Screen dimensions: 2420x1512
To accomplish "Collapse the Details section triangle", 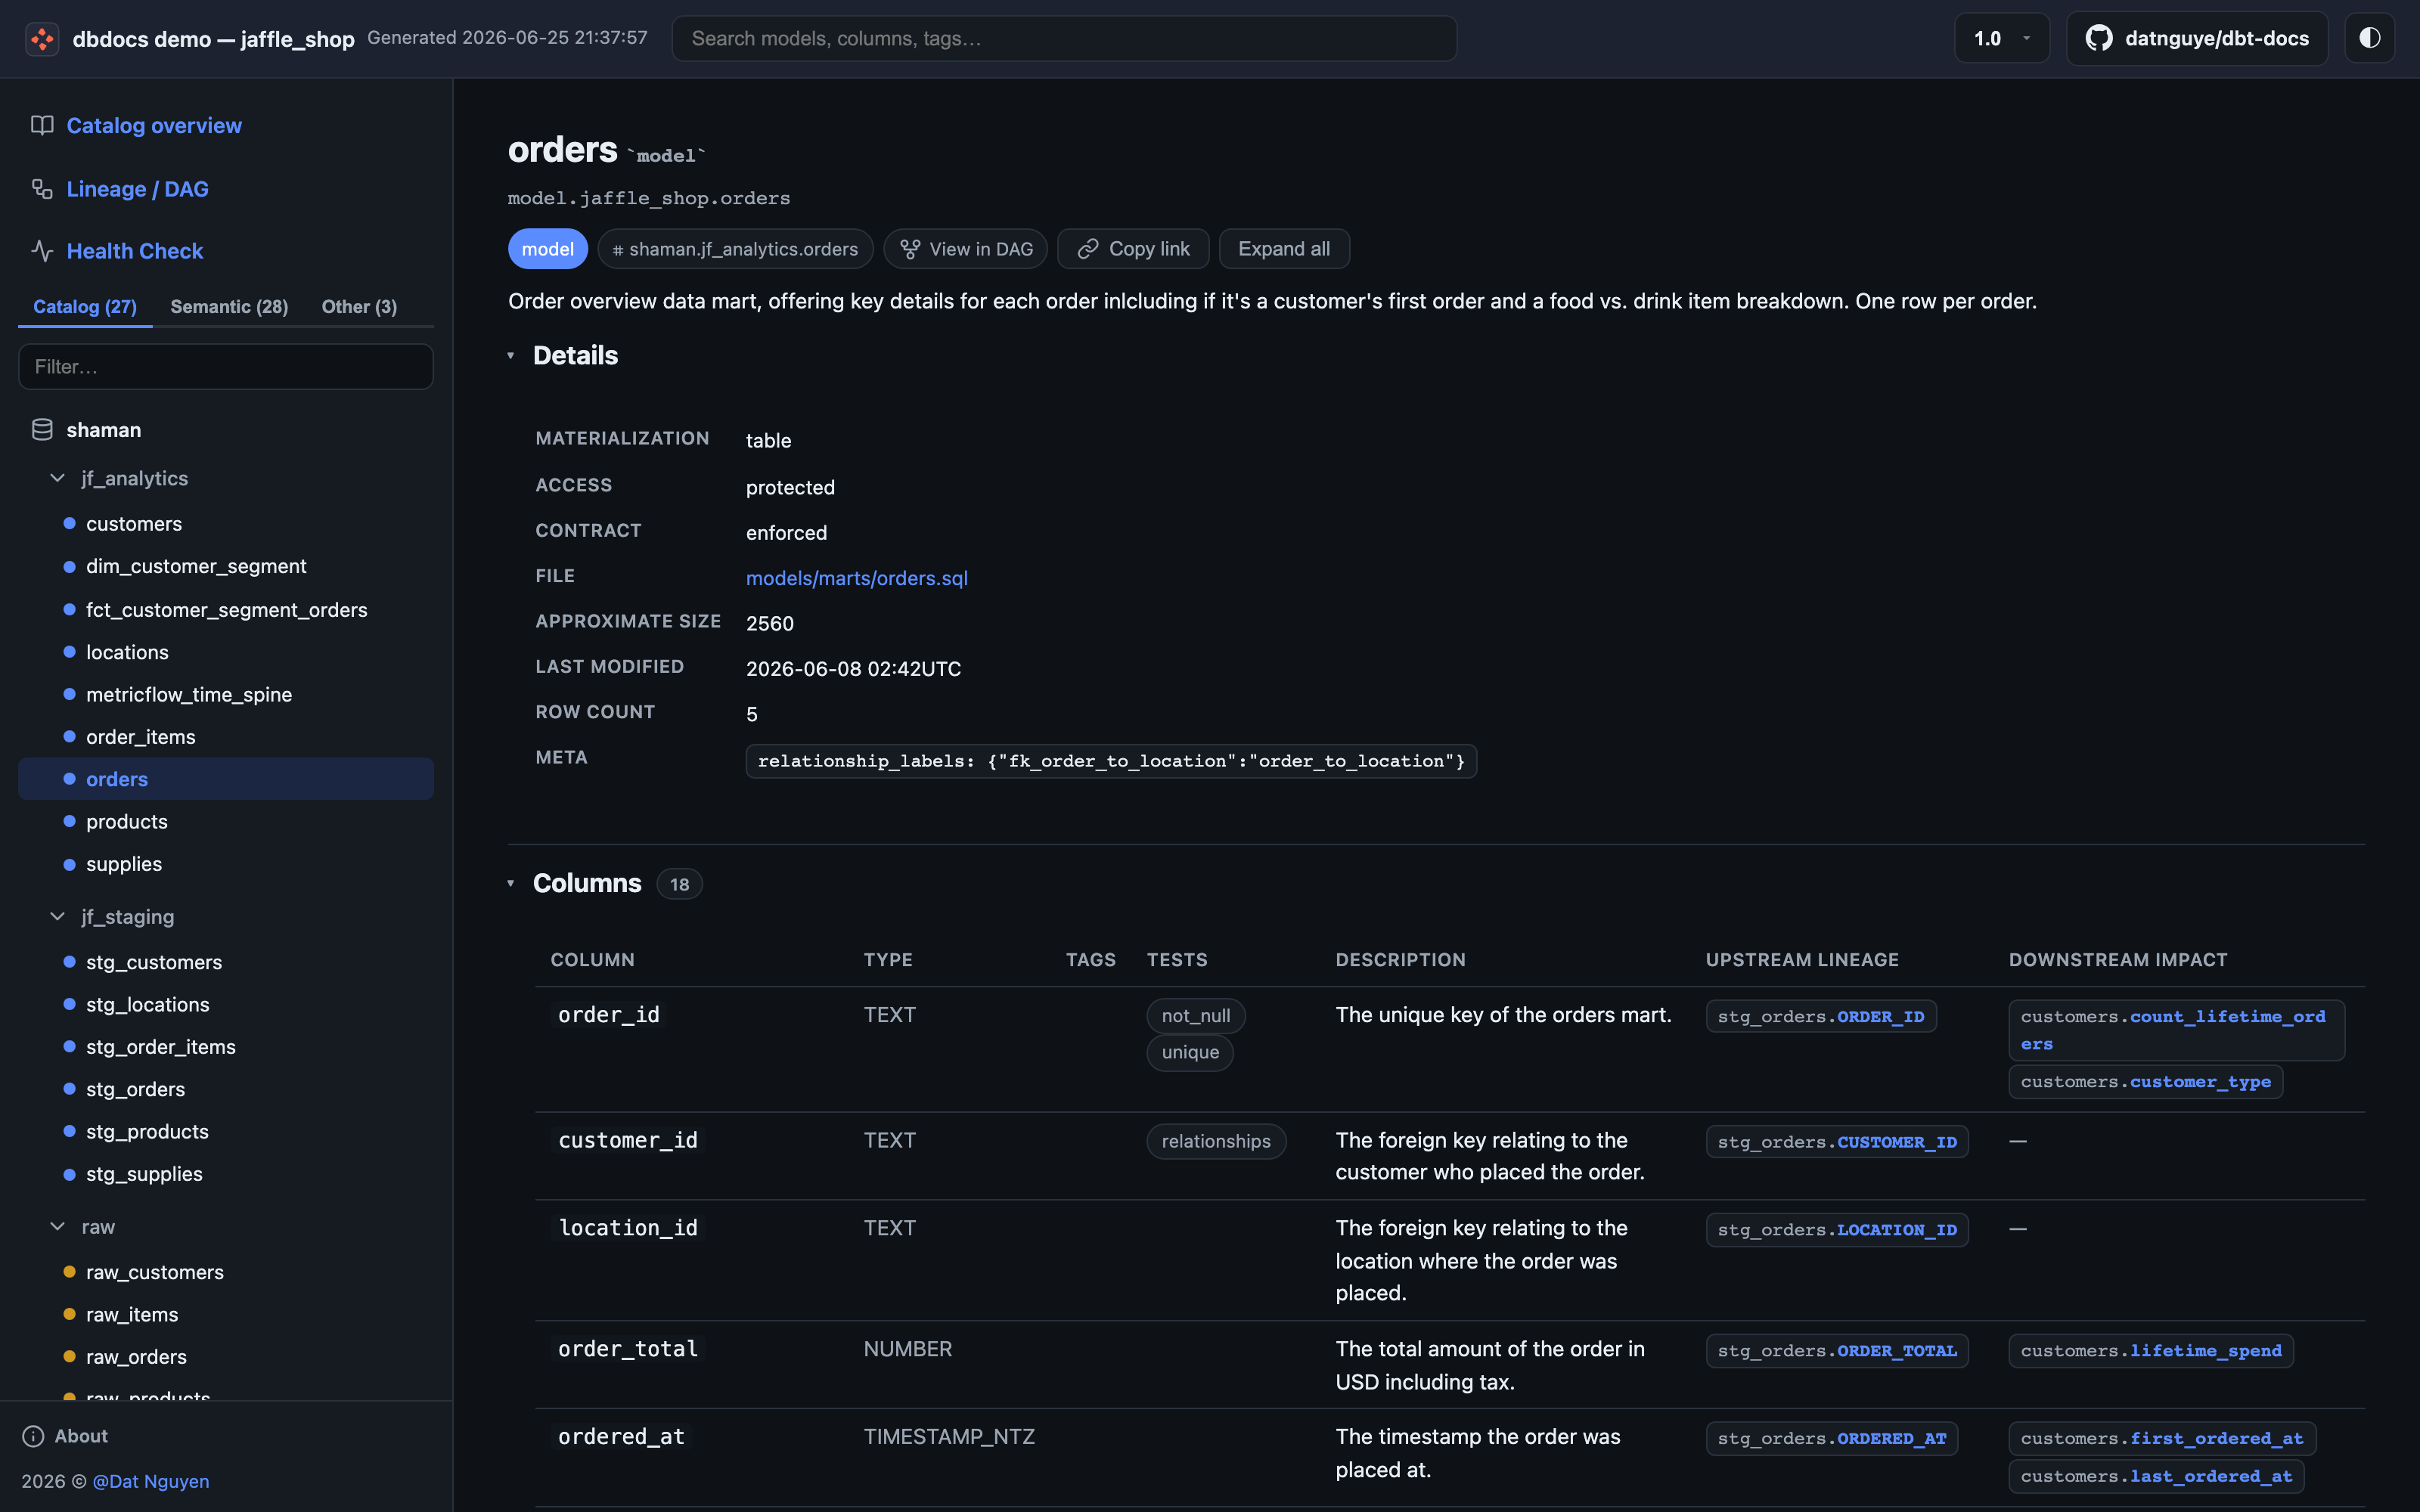I will pos(511,356).
